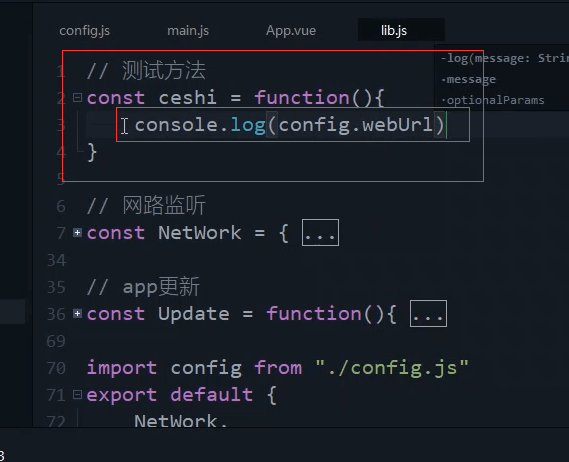Select the log(message) autocomplete hint

tap(504, 58)
